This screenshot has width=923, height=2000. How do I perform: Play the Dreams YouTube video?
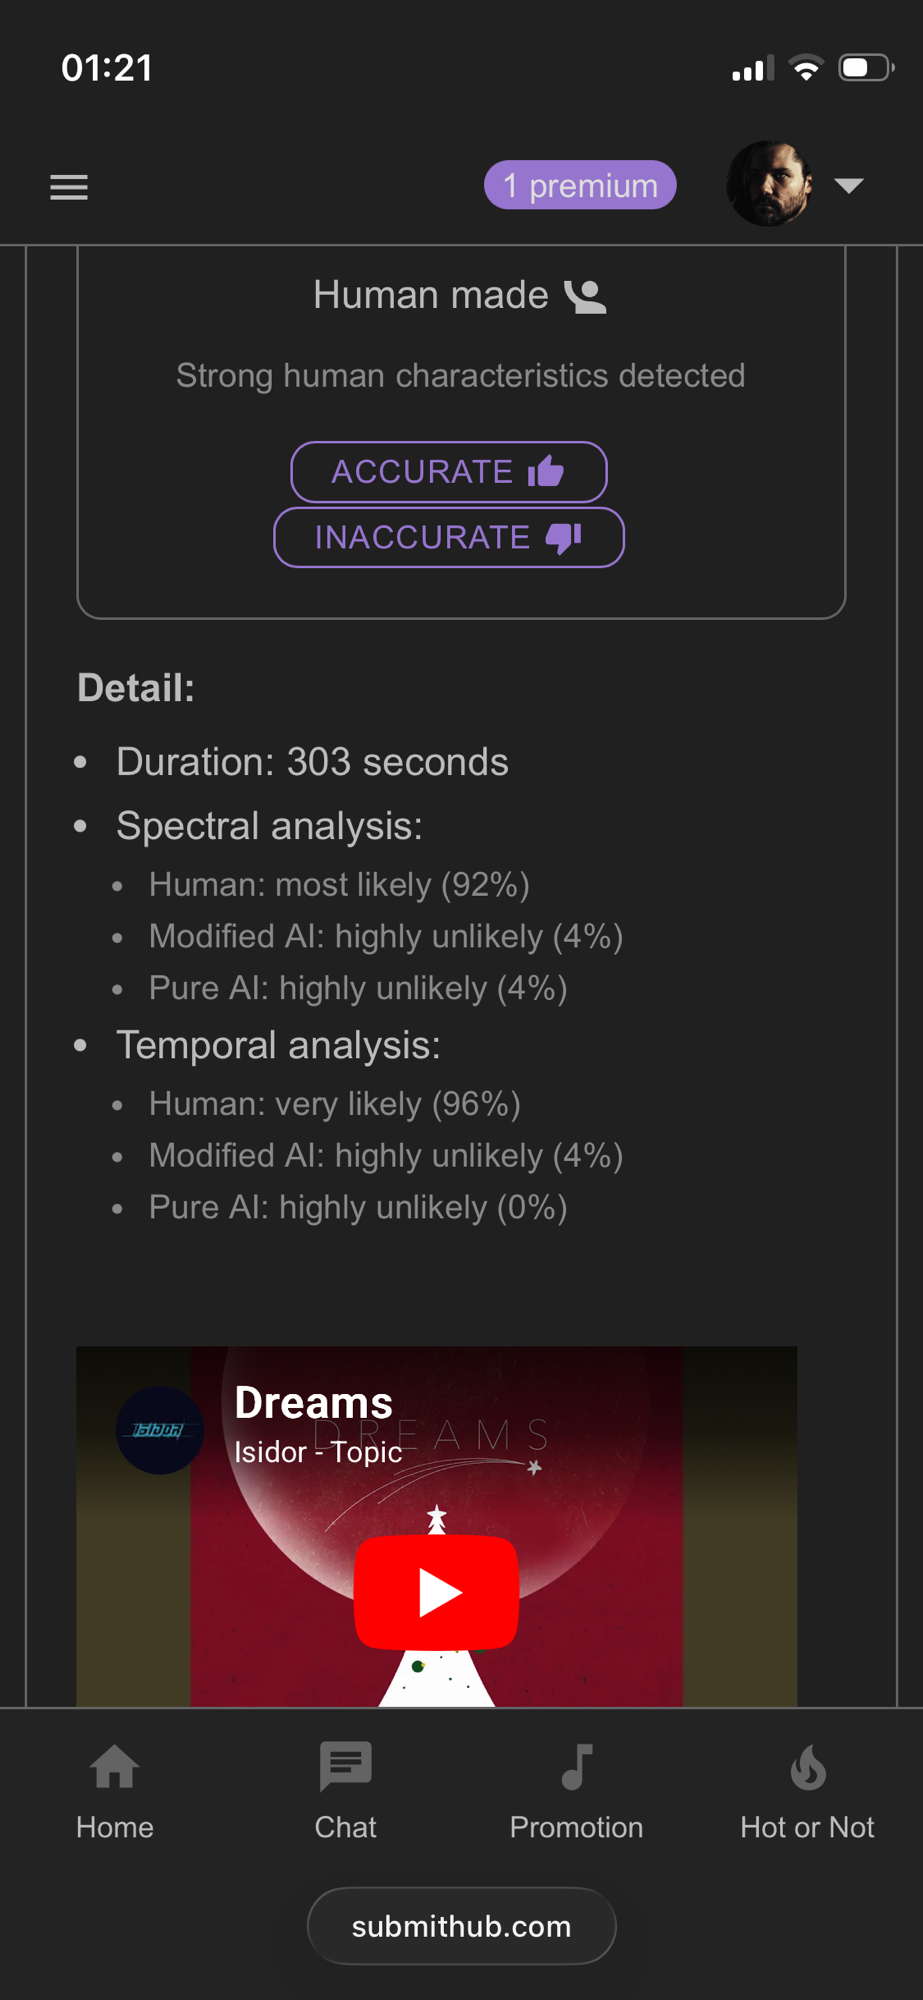tap(437, 1592)
